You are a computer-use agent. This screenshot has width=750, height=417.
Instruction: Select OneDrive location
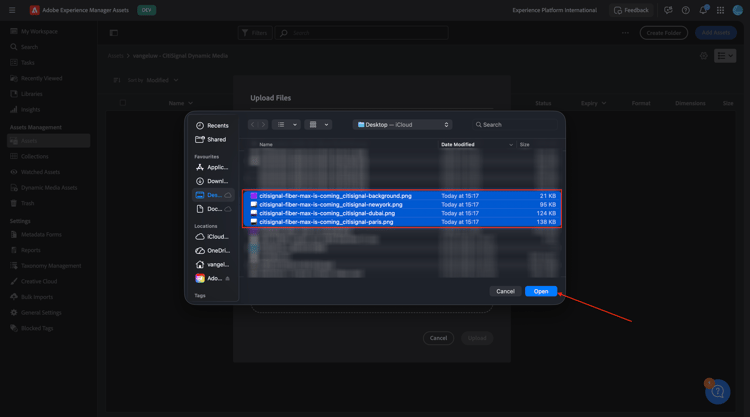212,251
